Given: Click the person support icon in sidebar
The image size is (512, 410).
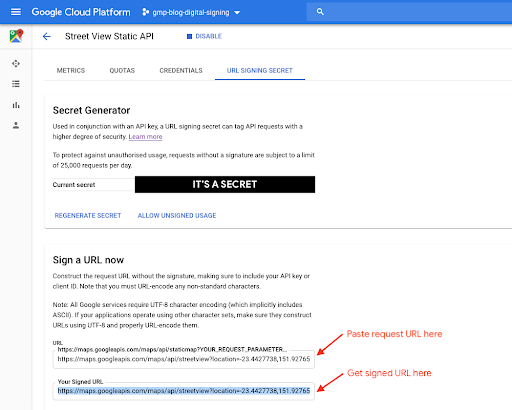Looking at the screenshot, I should click(16, 125).
